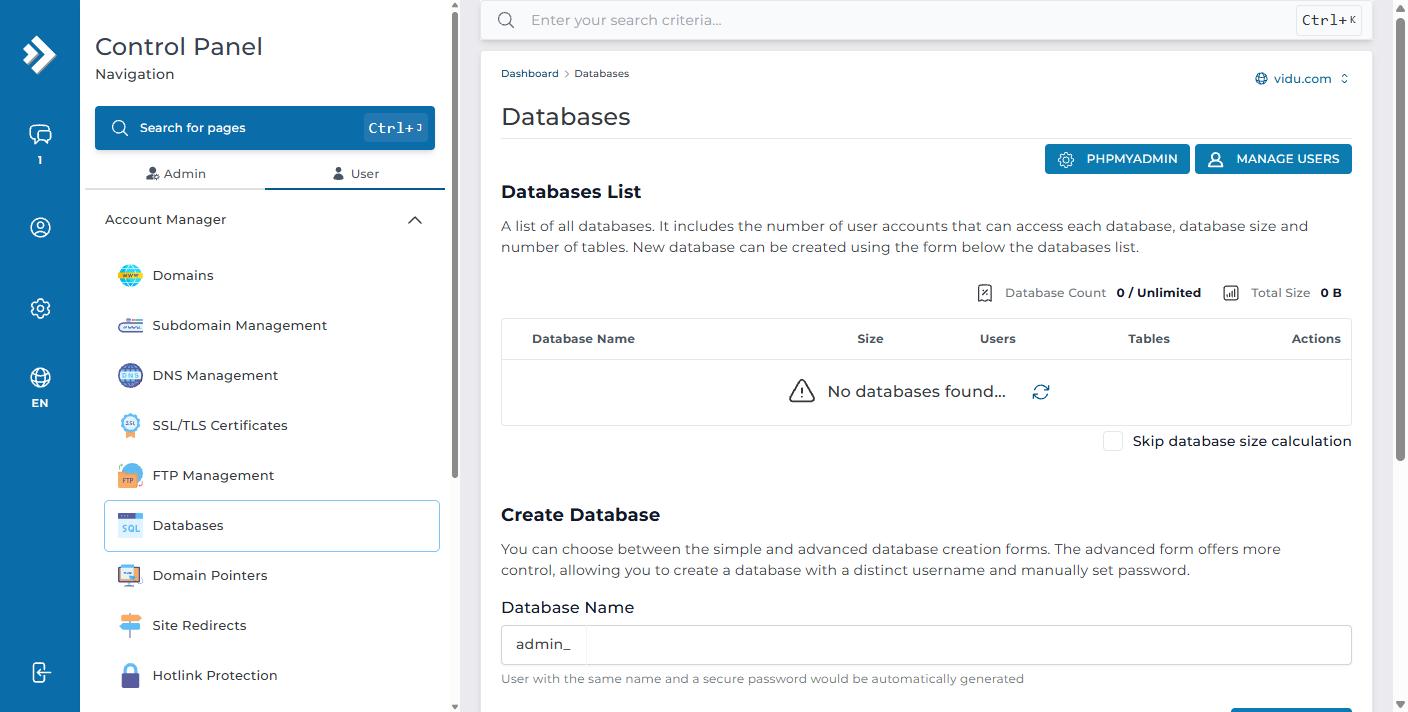
Task: Open FTP Management menu item
Action: 272,475
